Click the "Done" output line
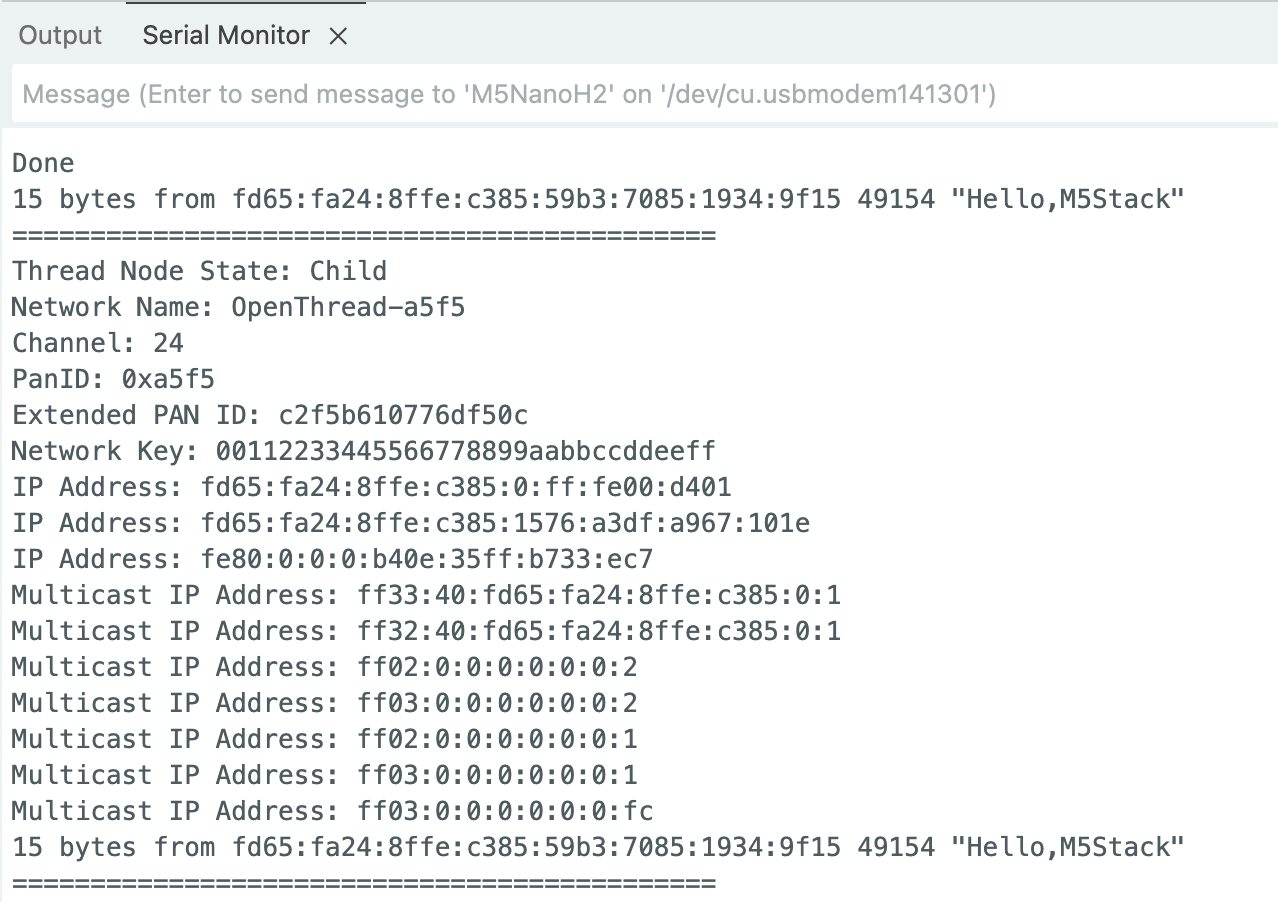Screen dimensions: 1278x902 [43, 163]
